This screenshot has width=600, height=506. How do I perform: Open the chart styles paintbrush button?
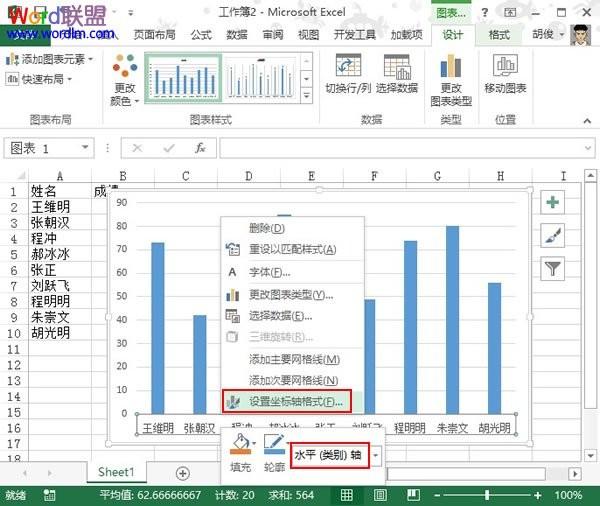[x=553, y=236]
